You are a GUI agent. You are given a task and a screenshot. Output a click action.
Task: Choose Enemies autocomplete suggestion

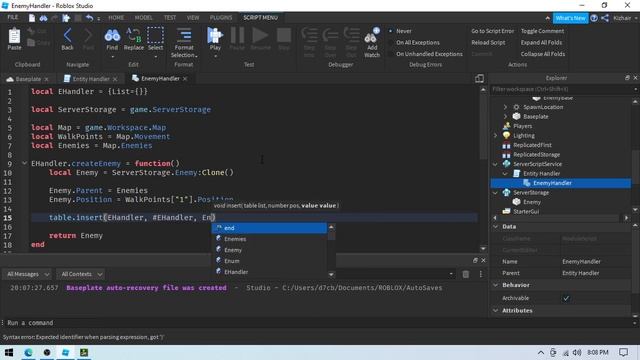coord(269,239)
